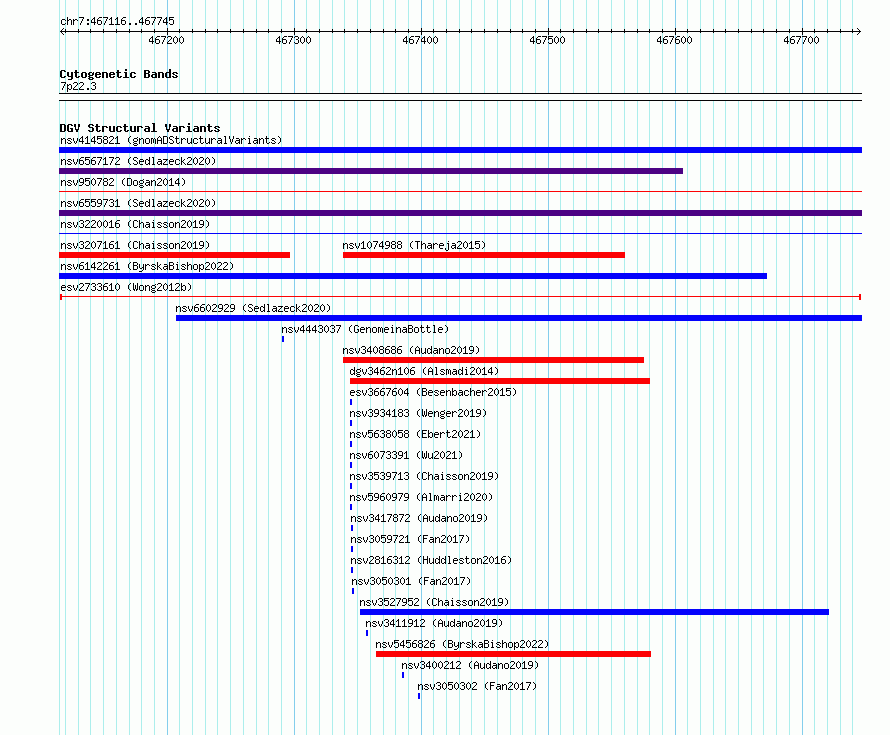Select the blue nsv6142261 variant bar
Image resolution: width=890 pixels, height=735 pixels.
pyautogui.click(x=413, y=276)
